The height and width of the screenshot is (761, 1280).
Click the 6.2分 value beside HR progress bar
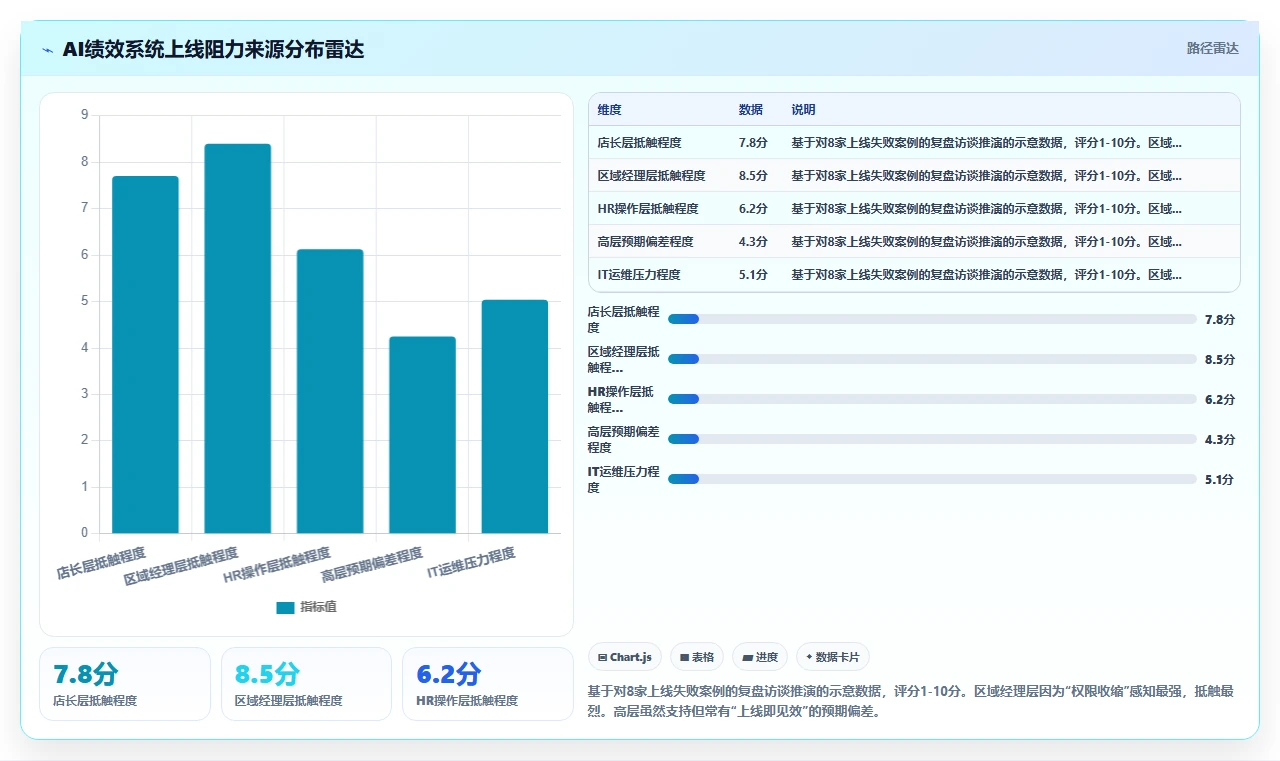pyautogui.click(x=1220, y=399)
